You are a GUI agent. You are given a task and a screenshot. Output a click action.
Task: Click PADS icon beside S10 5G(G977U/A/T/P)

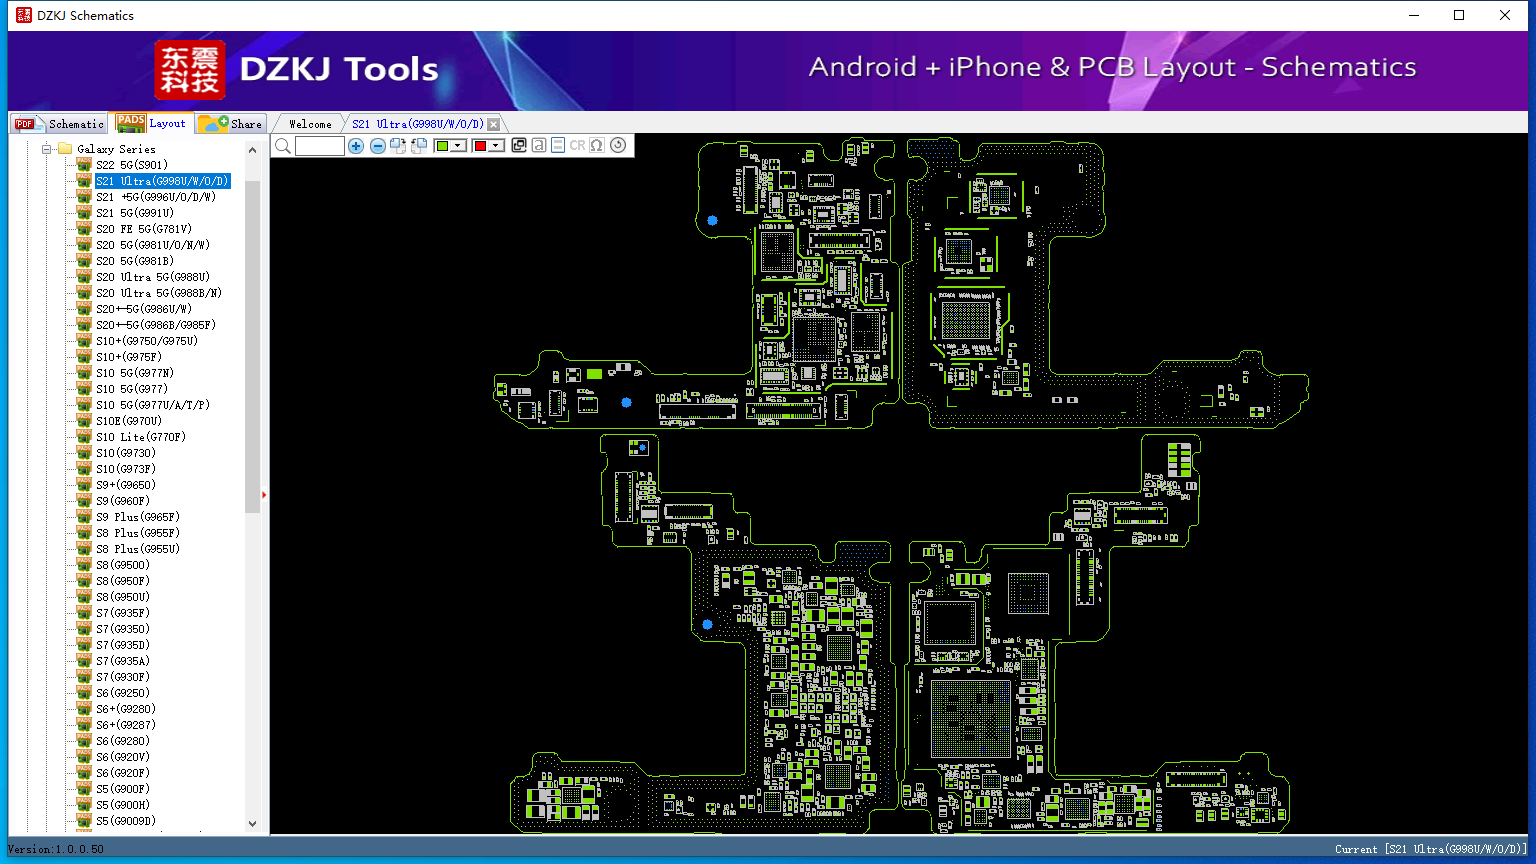(x=84, y=405)
